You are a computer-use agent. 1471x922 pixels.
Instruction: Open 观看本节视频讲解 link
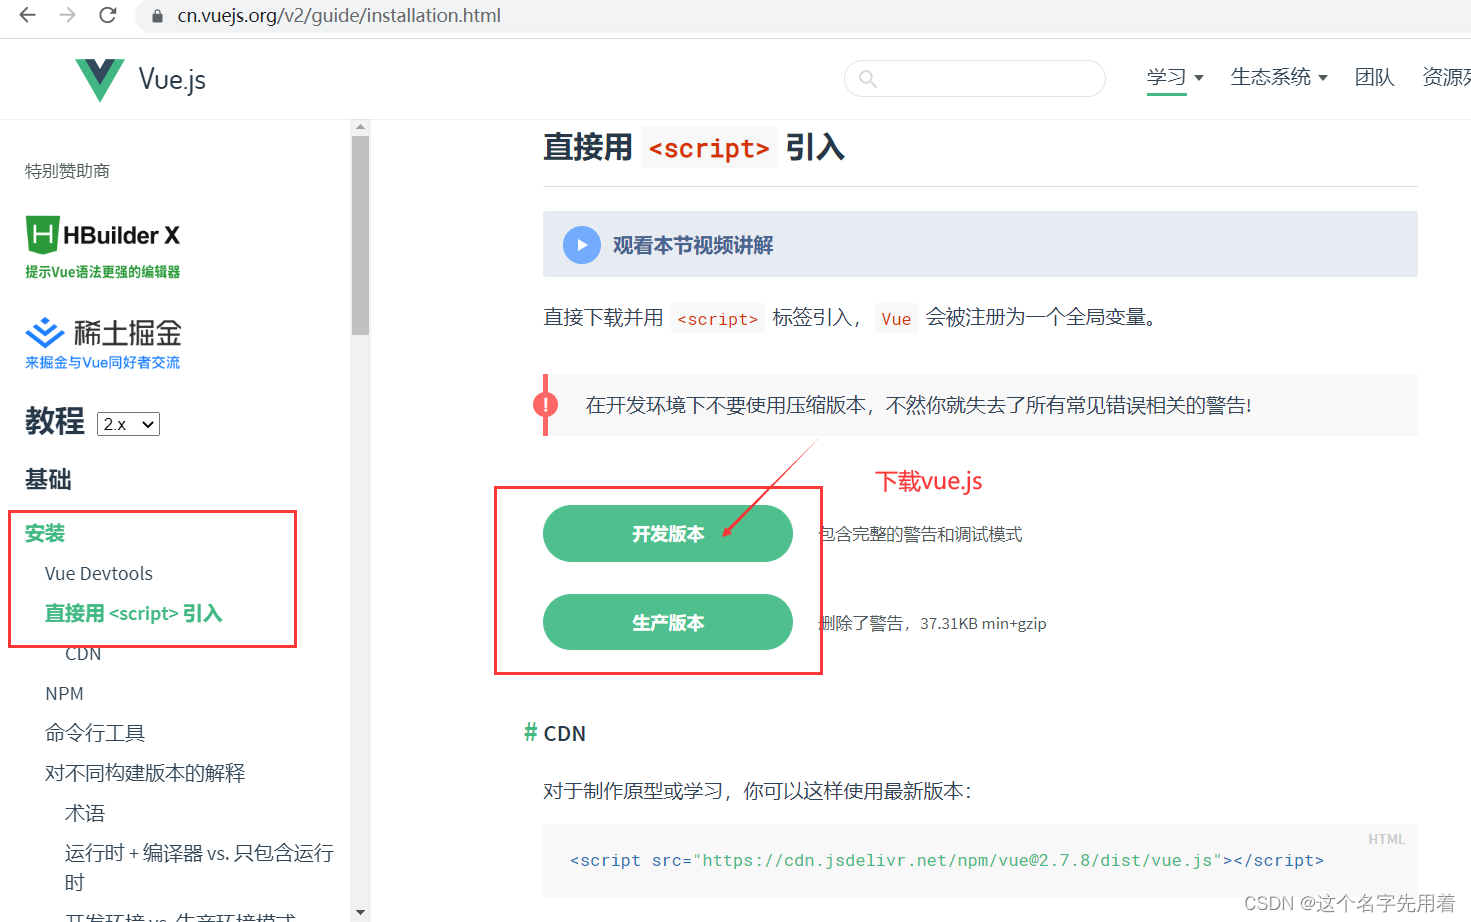693,245
